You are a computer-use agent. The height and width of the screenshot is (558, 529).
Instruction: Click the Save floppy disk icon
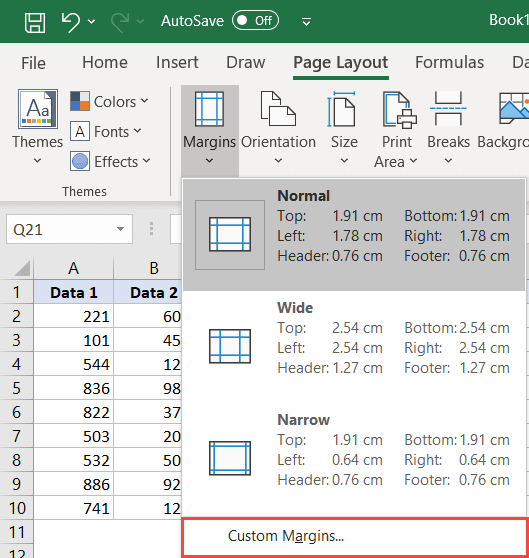35,22
